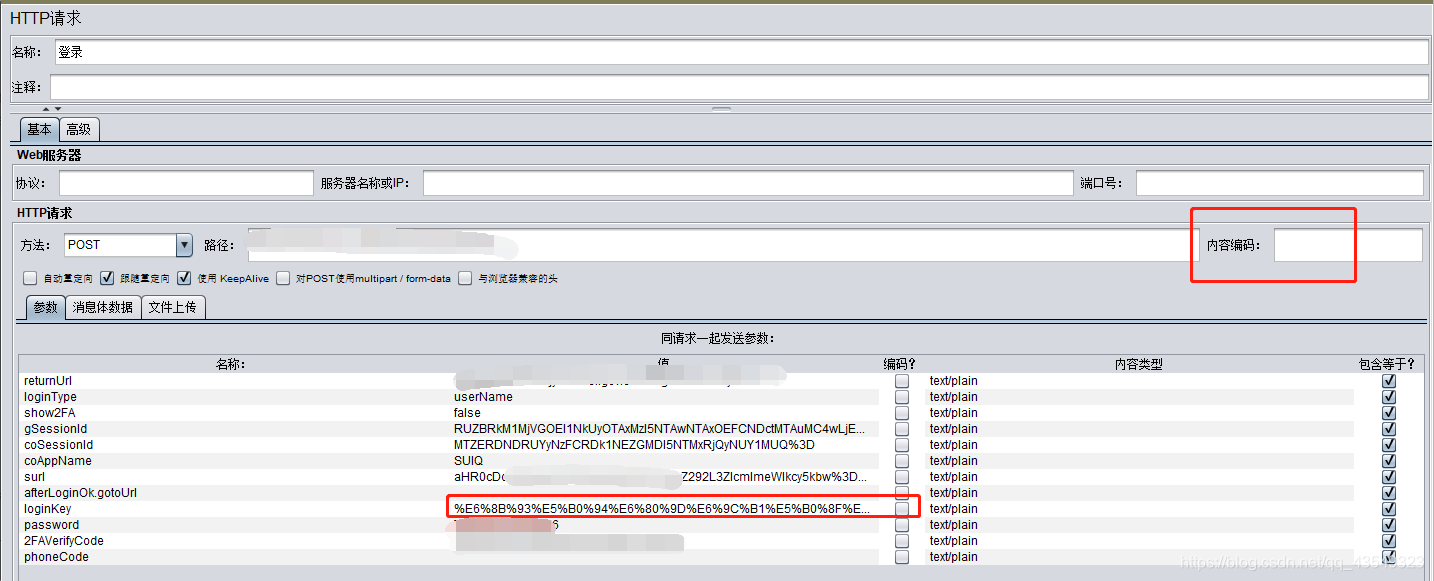Switch to the 消息体数据 tab
This screenshot has width=1434, height=581.
pos(103,307)
